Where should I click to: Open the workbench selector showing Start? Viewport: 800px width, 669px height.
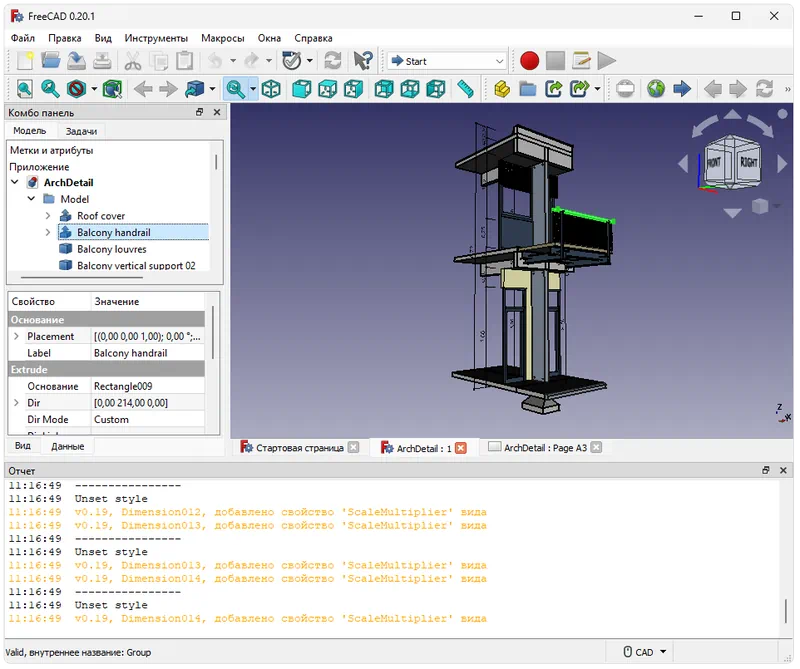[447, 61]
